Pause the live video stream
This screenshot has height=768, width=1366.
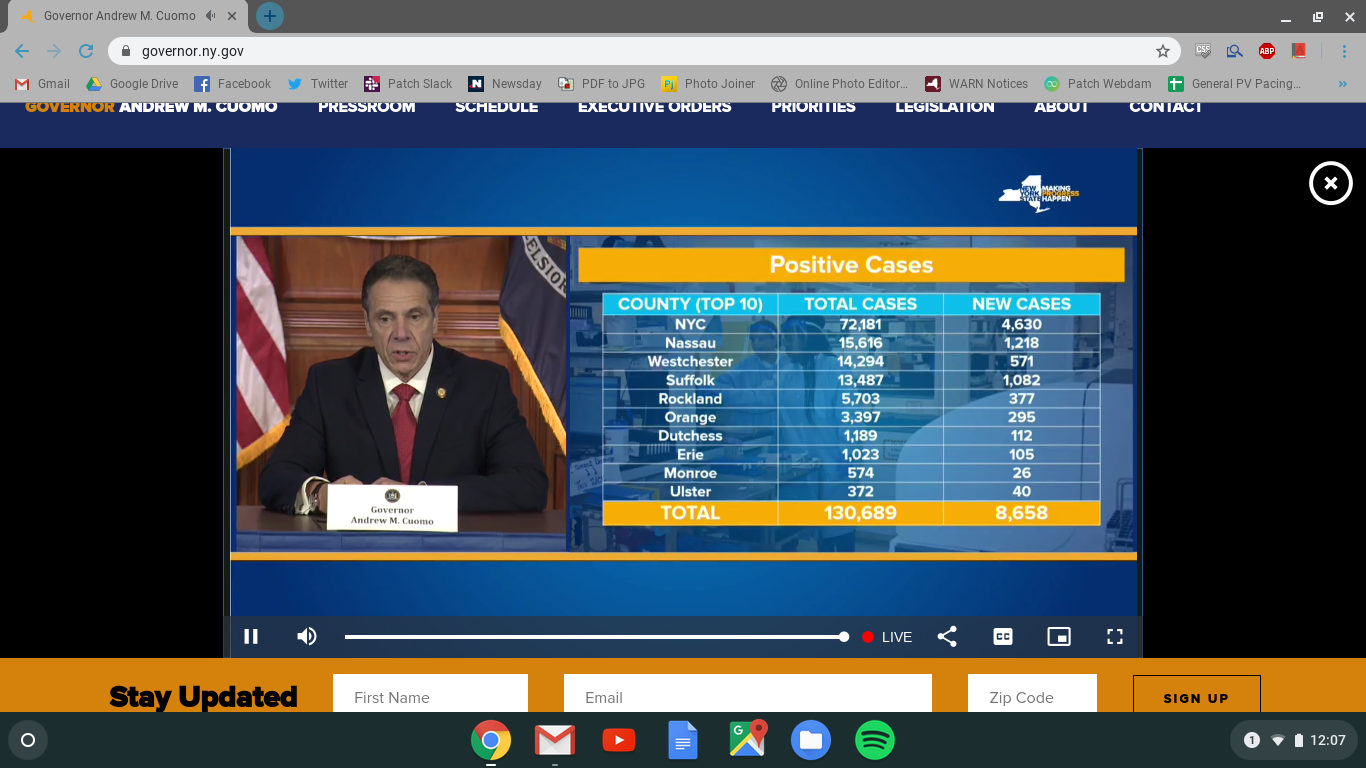(x=251, y=637)
